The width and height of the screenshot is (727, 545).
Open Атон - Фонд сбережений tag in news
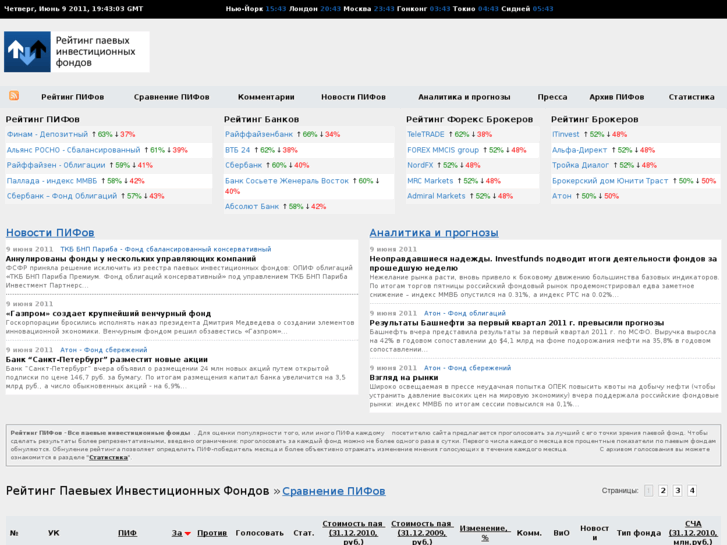[x=103, y=350]
